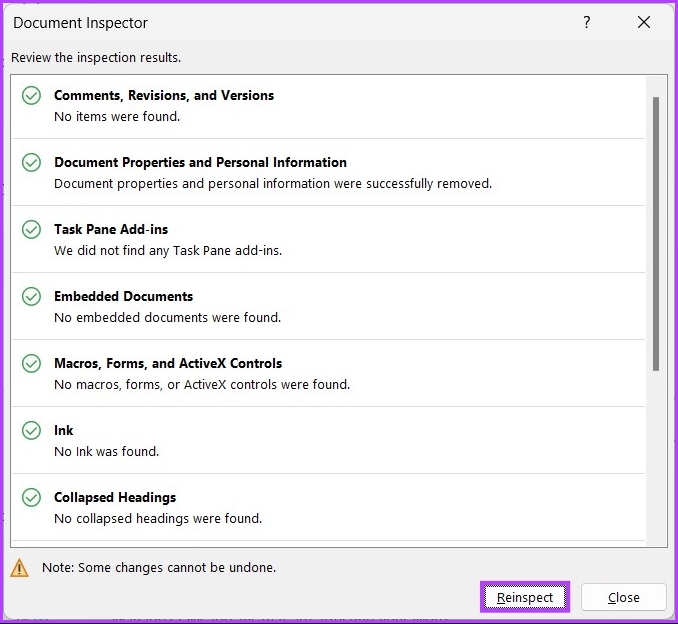Viewport: 678px width, 624px height.
Task: Click the Embedded Documents heading
Action: pos(123,296)
